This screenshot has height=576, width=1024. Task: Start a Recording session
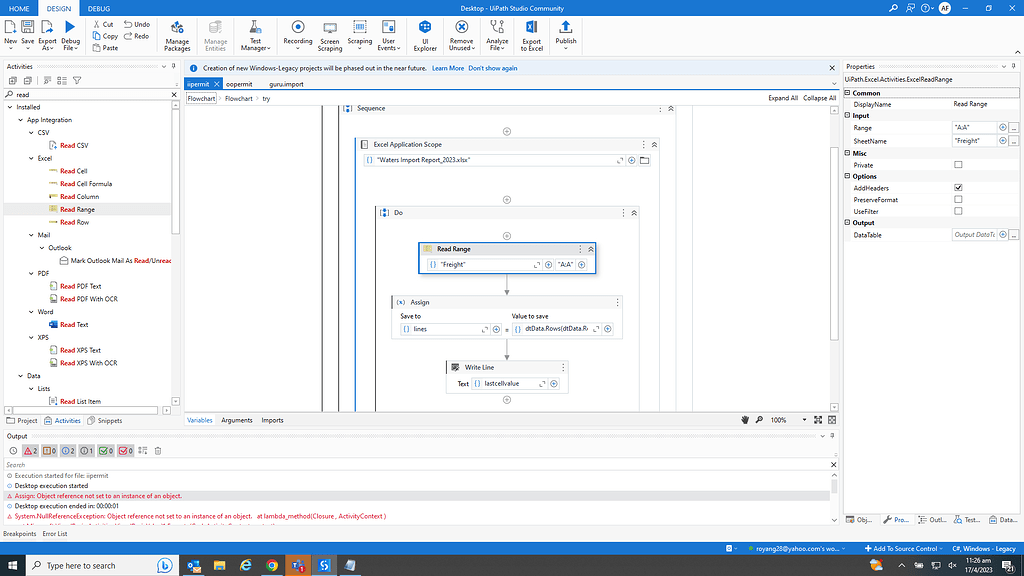[x=297, y=32]
